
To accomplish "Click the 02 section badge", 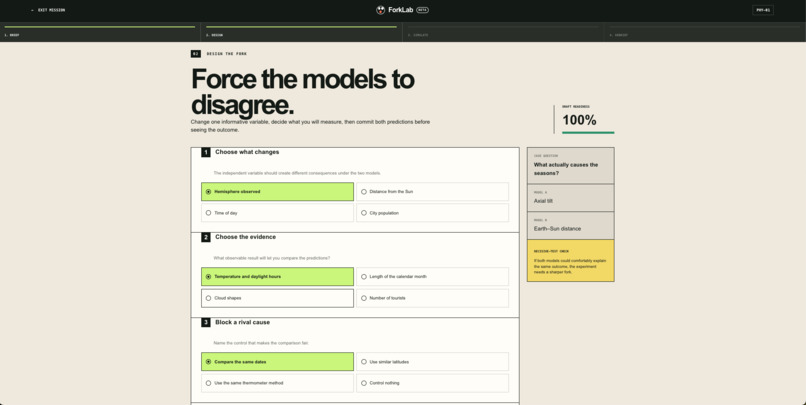I will tap(196, 54).
